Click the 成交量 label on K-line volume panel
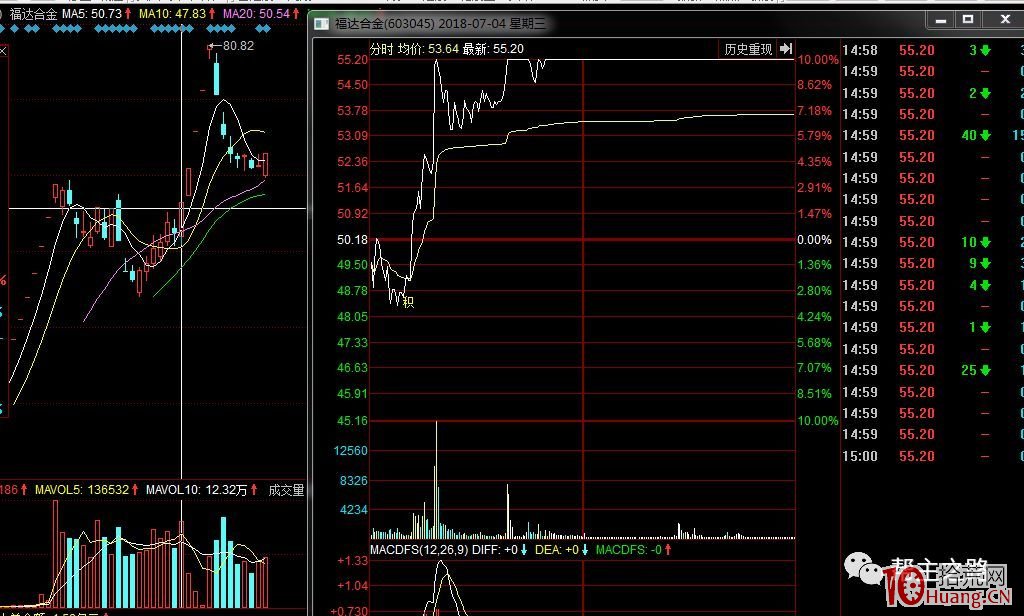The height and width of the screenshot is (616, 1024). click(286, 490)
